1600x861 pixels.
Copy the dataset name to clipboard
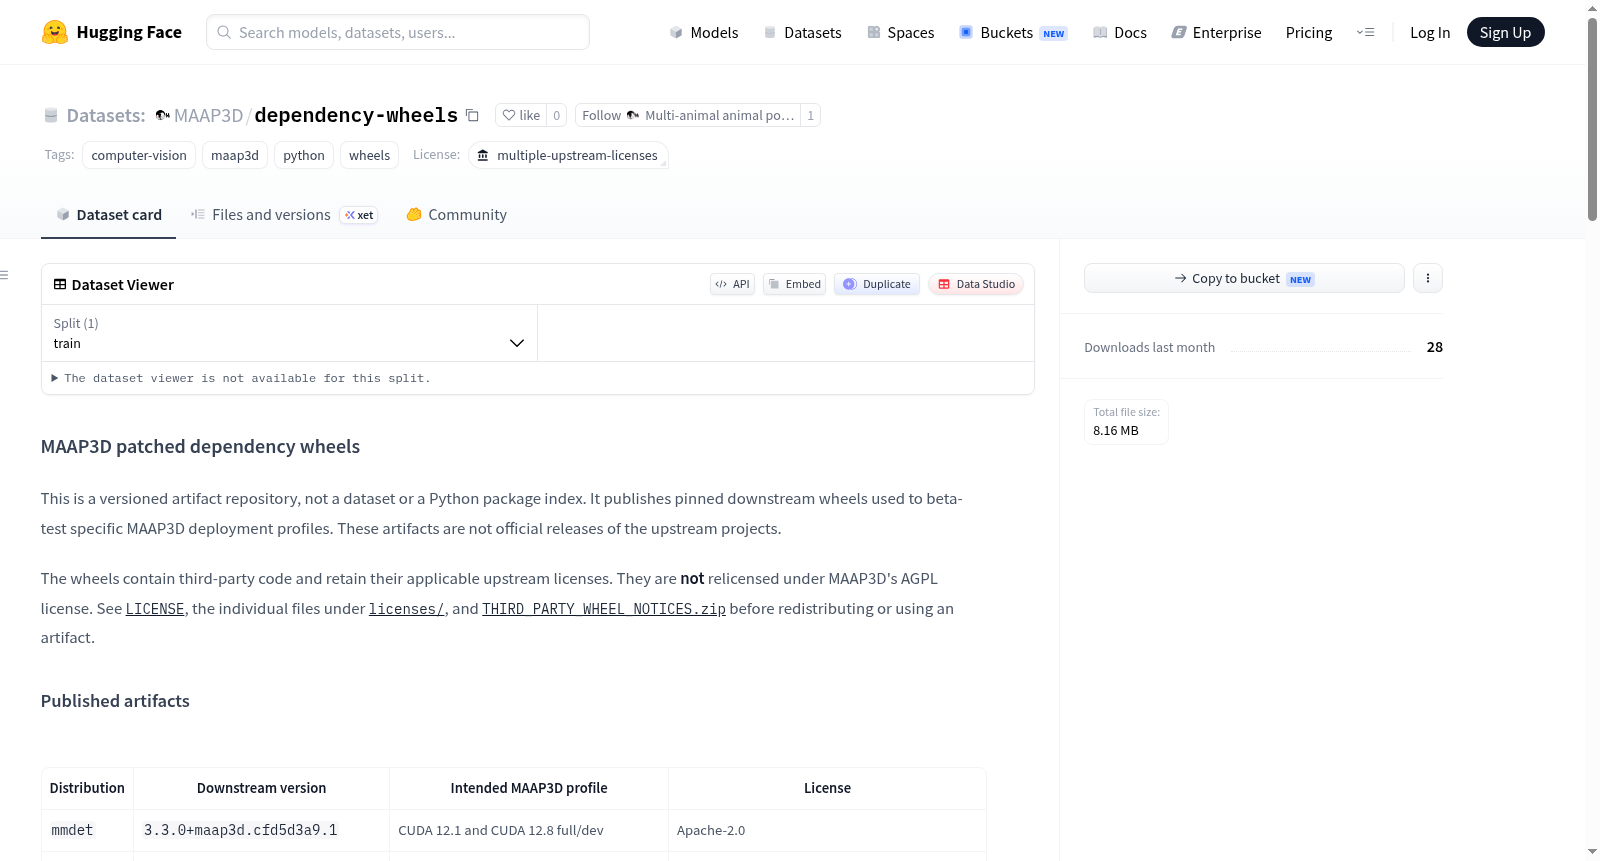(x=472, y=115)
